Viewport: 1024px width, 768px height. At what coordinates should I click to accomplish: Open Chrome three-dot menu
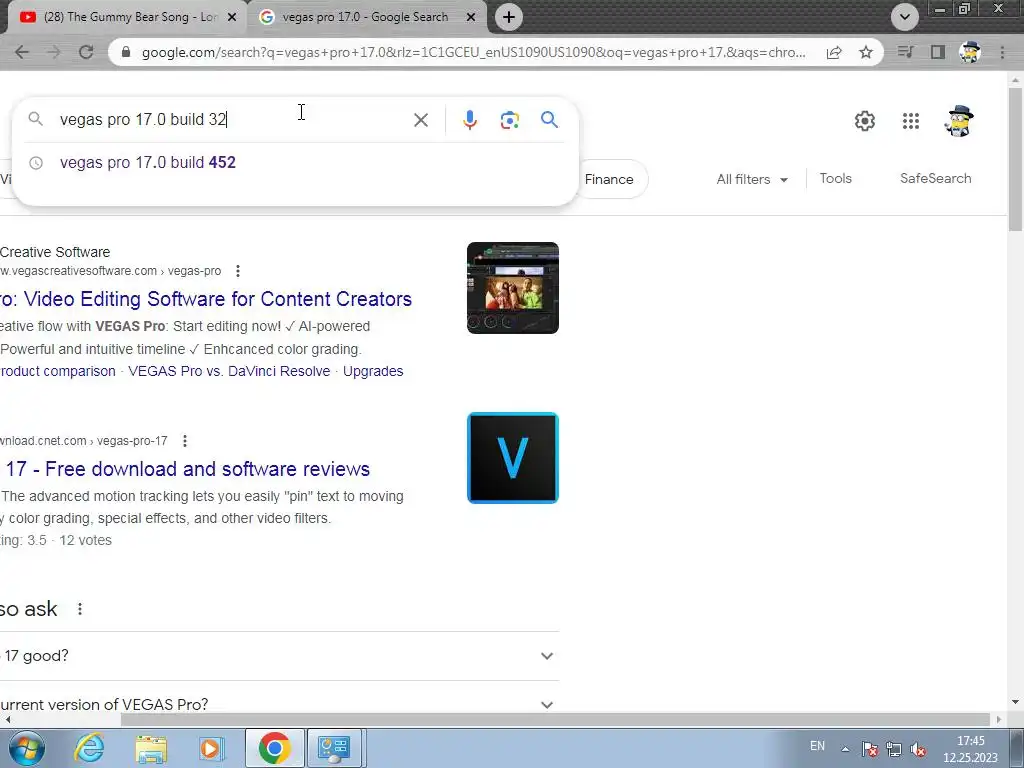(x=1002, y=52)
